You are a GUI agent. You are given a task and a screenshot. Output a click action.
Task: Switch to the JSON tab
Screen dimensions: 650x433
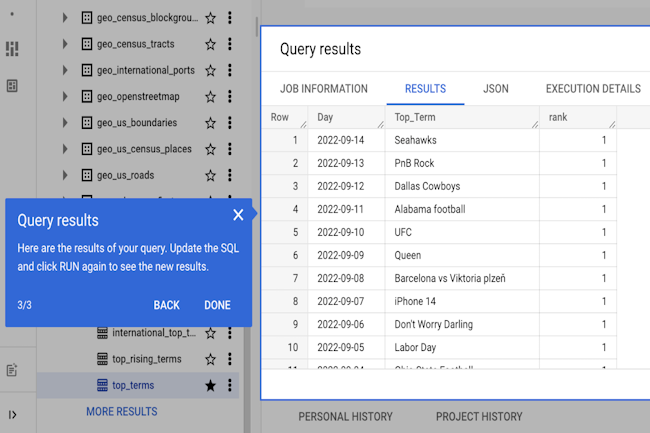pos(495,89)
